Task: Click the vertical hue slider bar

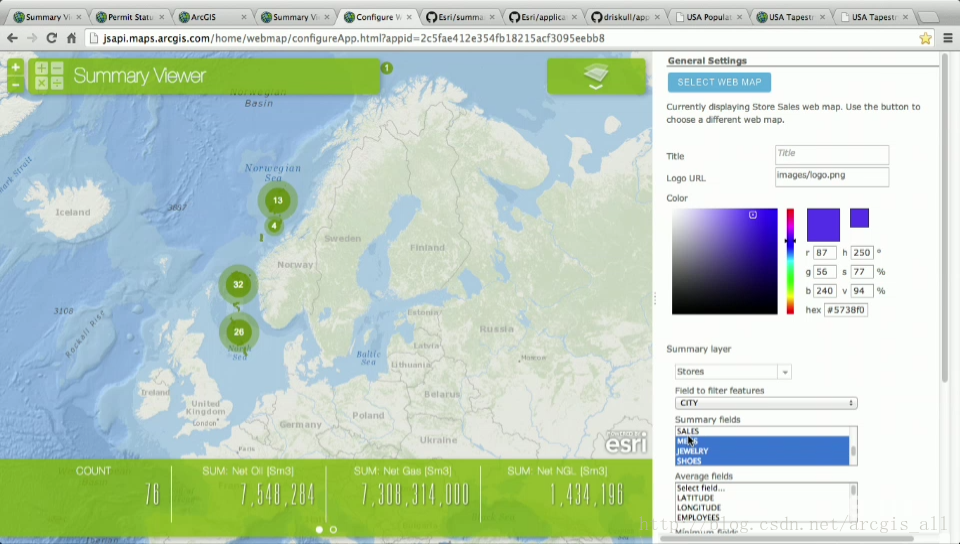Action: click(790, 261)
